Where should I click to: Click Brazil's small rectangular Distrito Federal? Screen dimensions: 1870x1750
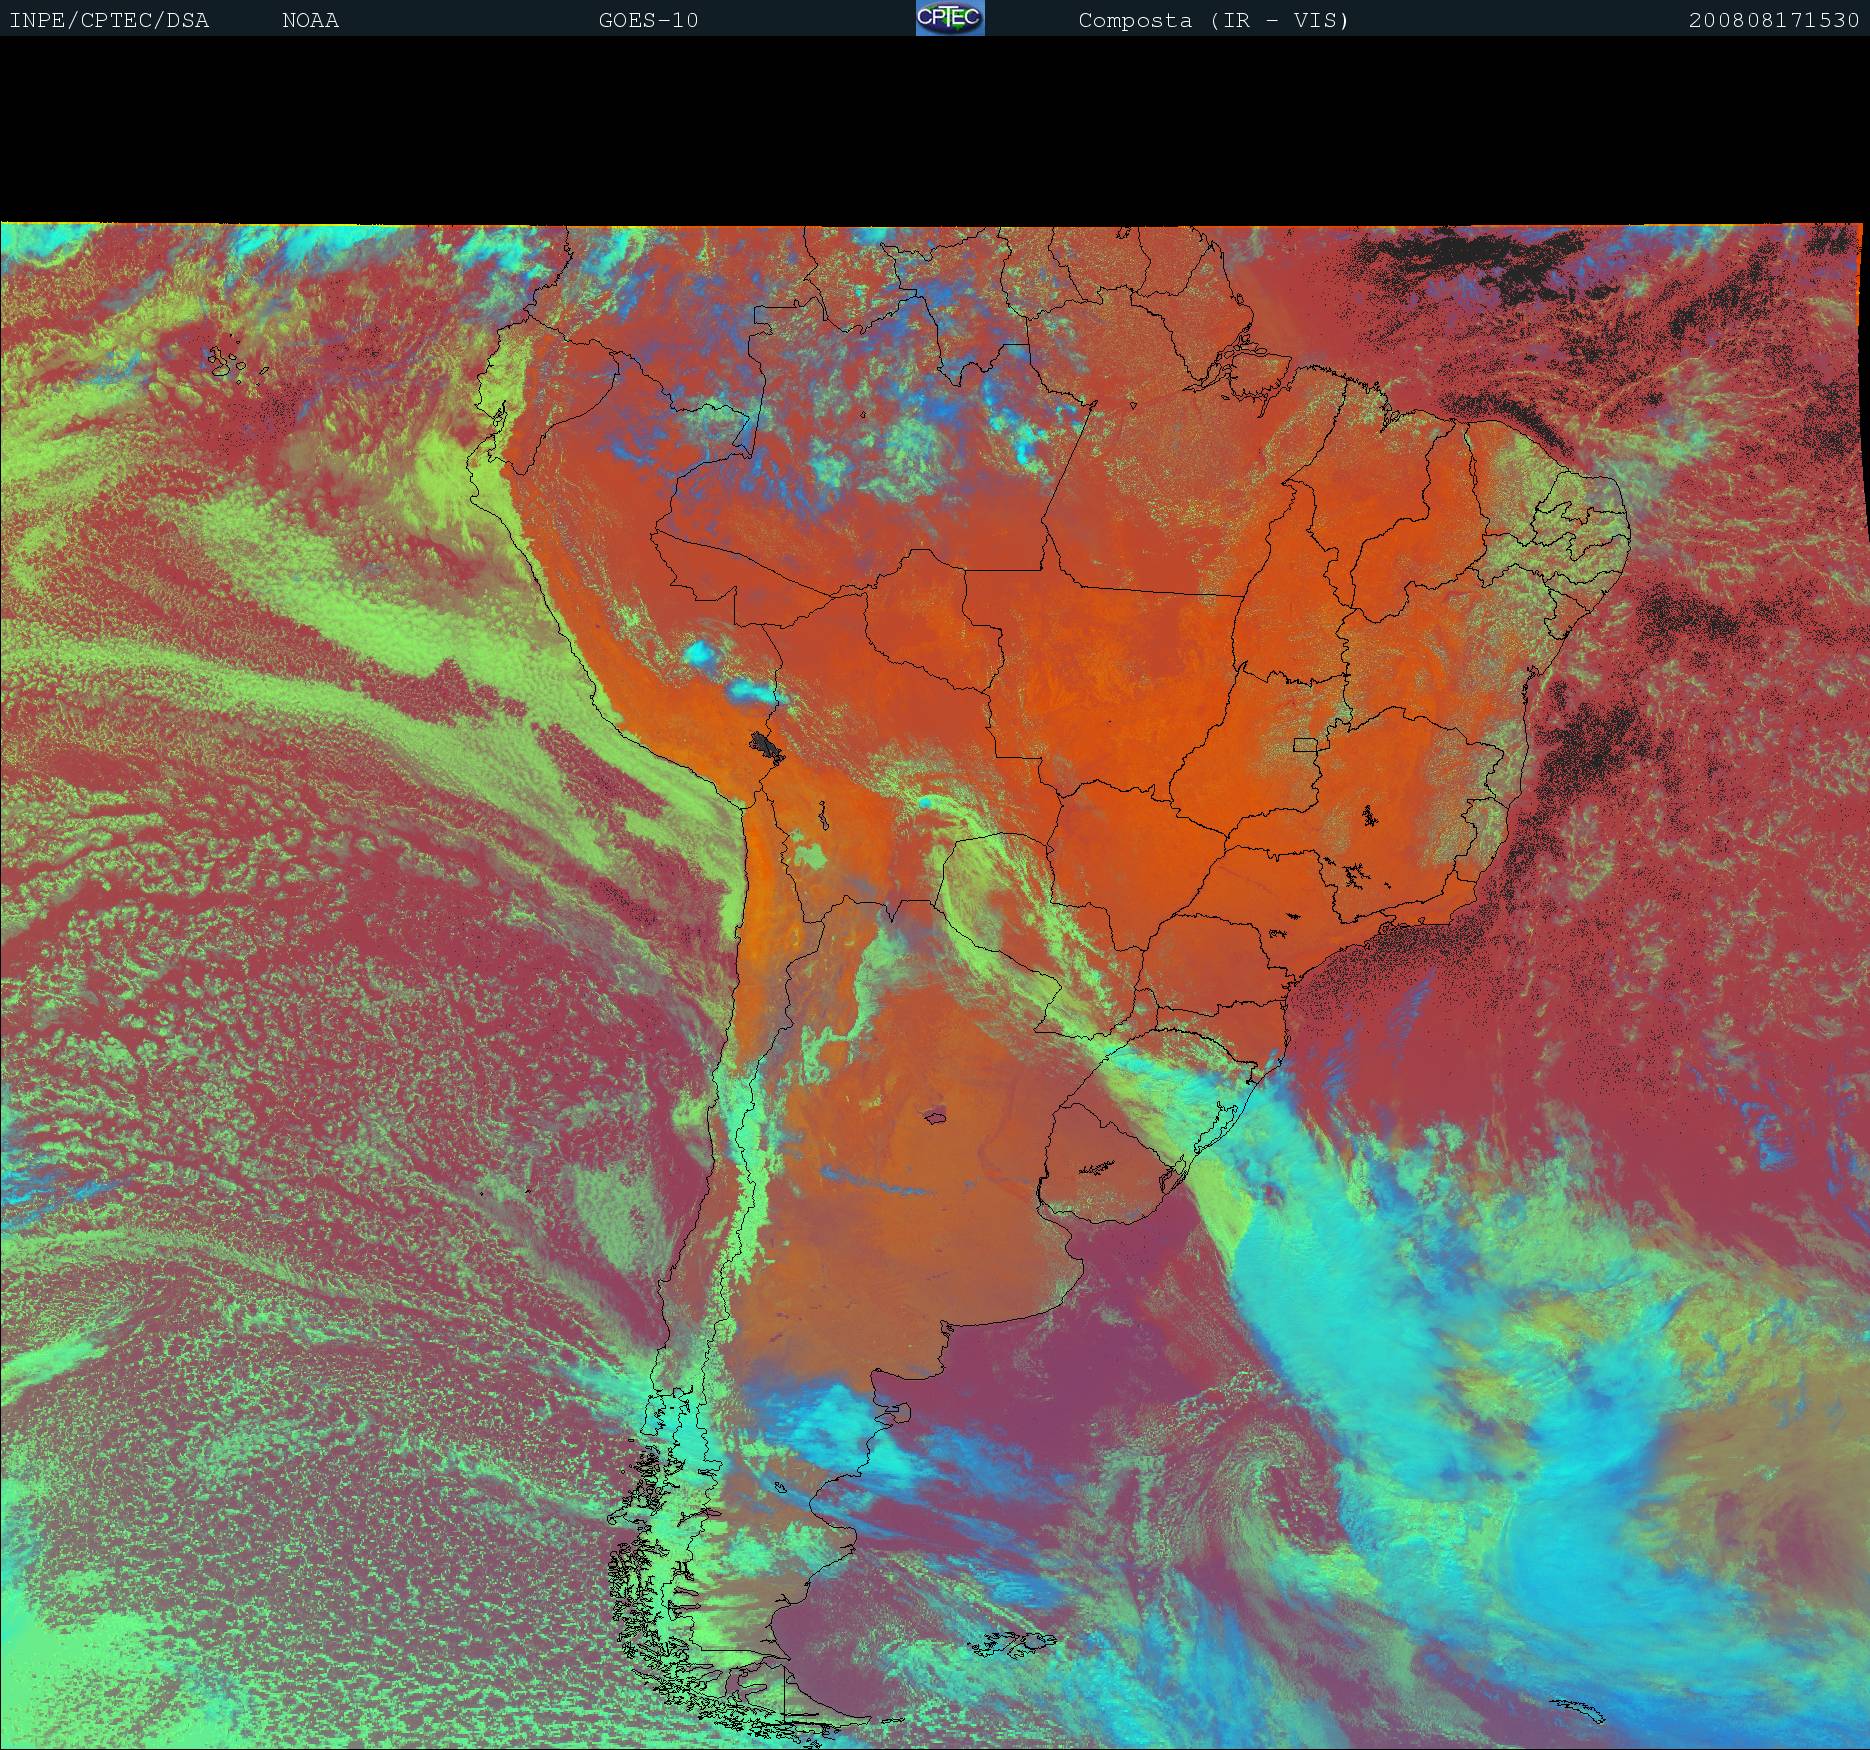click(x=1306, y=744)
